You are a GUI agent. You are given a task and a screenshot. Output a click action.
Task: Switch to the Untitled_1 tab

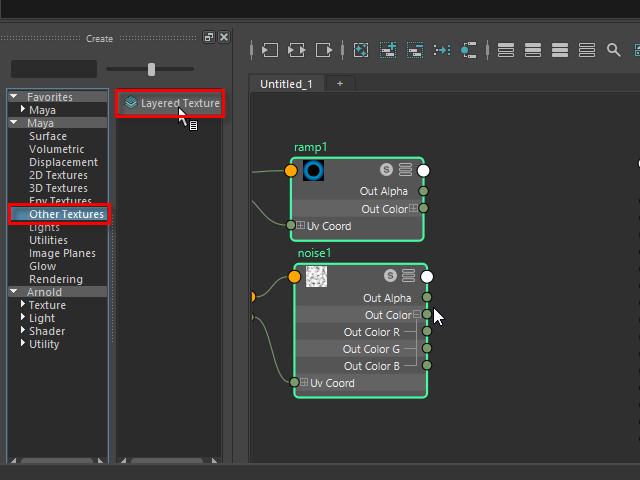(286, 84)
